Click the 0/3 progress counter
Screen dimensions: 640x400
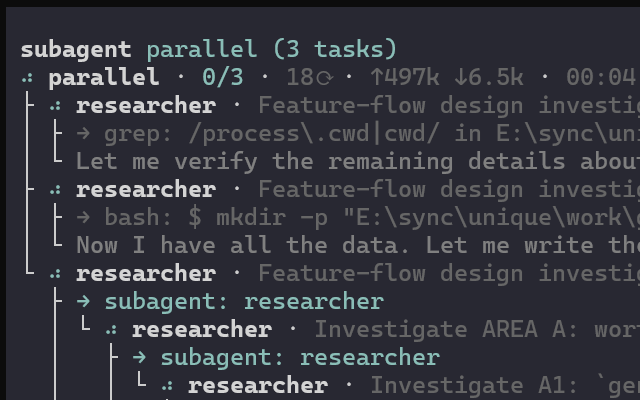pos(223,77)
